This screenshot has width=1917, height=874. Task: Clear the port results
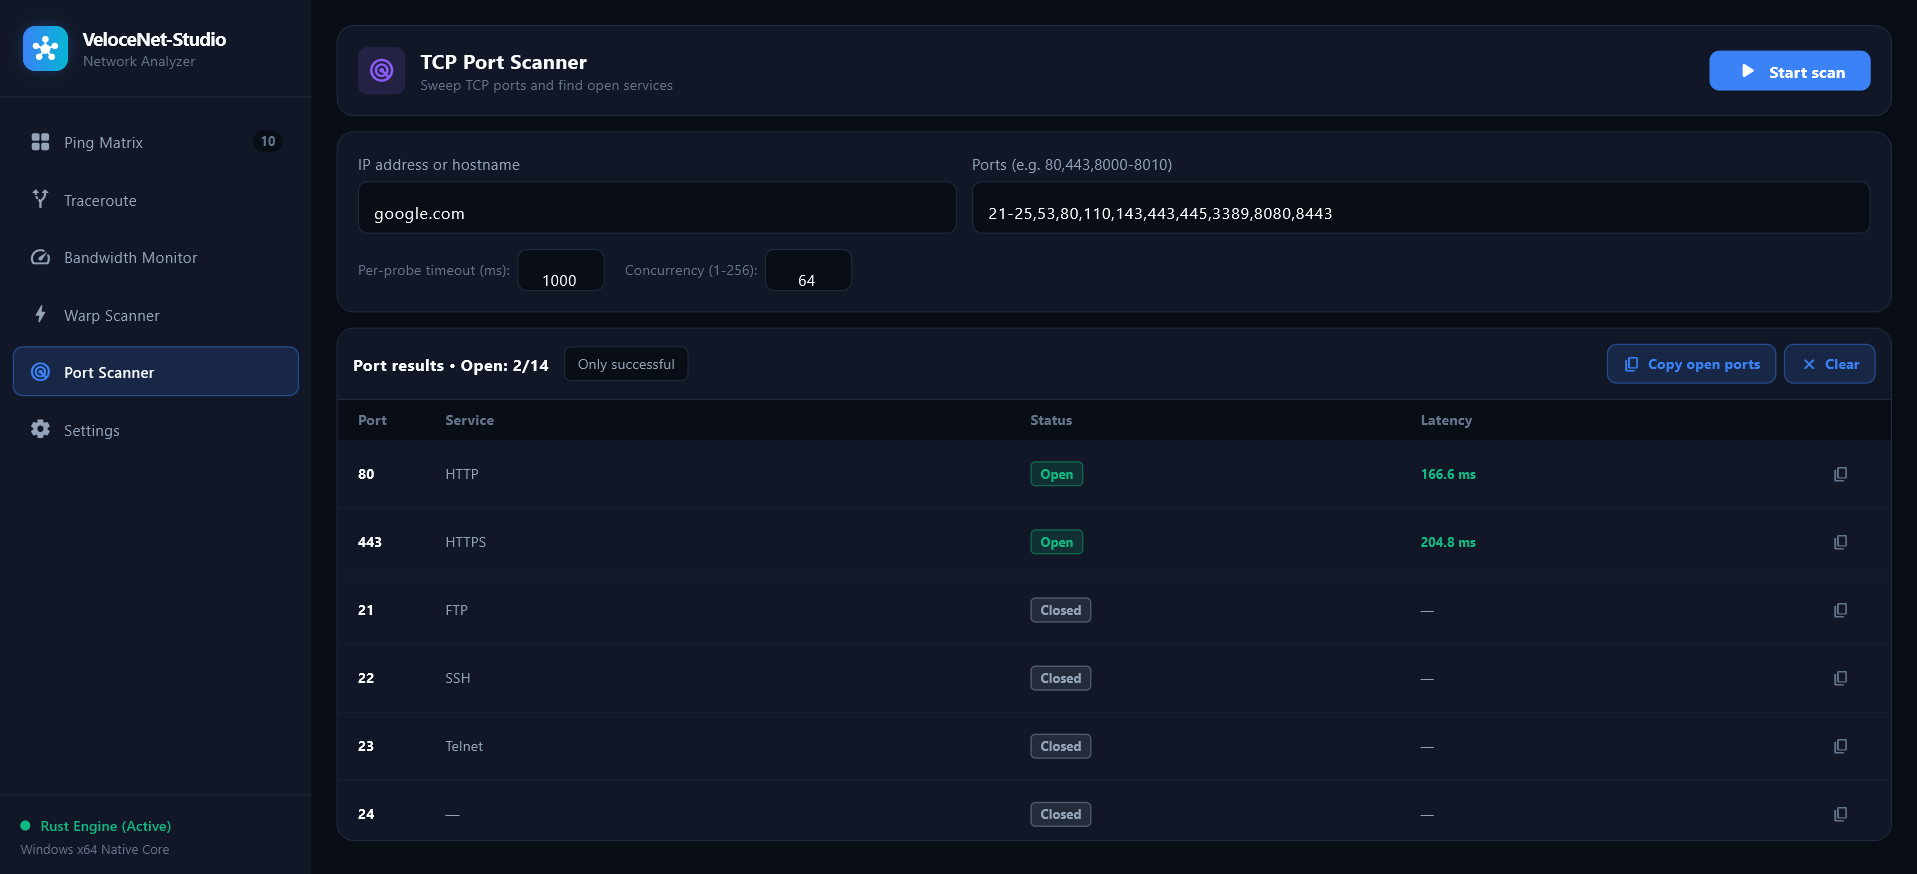[x=1829, y=364]
